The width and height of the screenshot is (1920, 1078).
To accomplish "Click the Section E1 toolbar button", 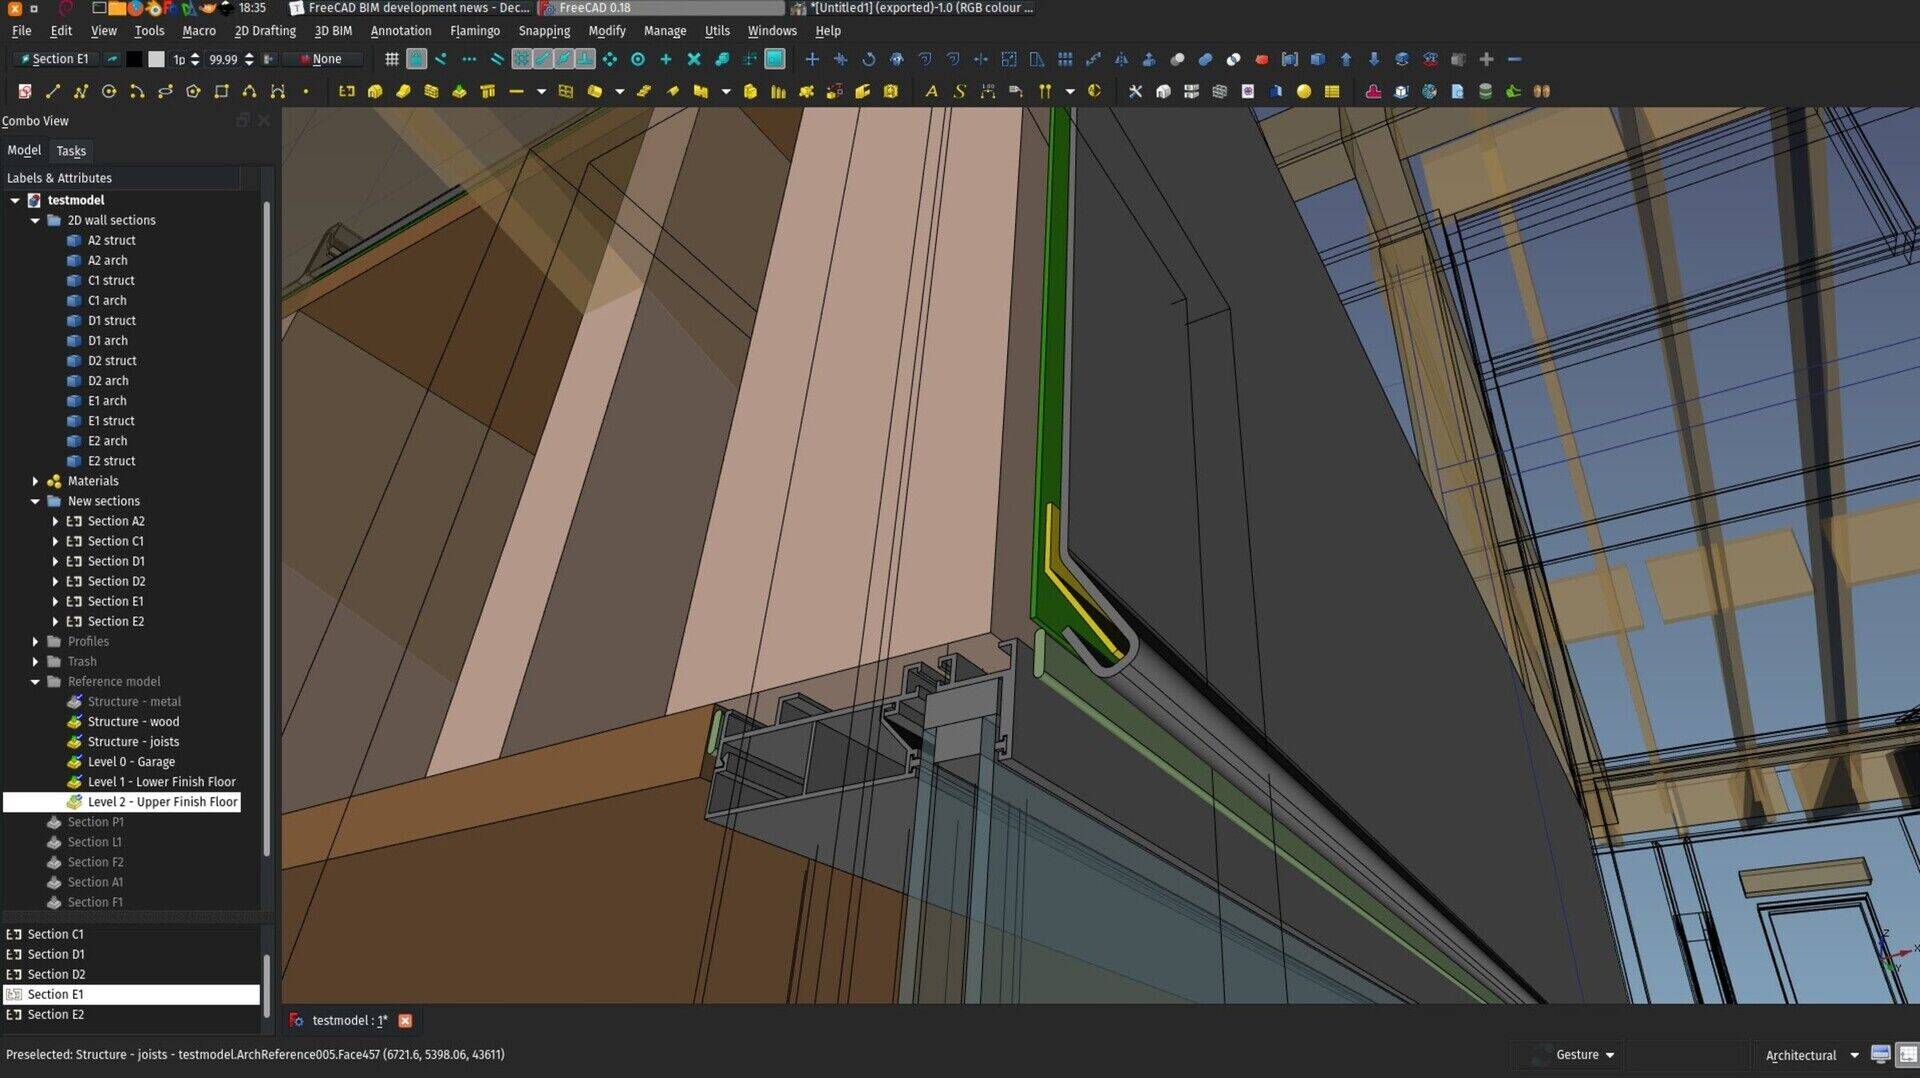I will click(55, 59).
